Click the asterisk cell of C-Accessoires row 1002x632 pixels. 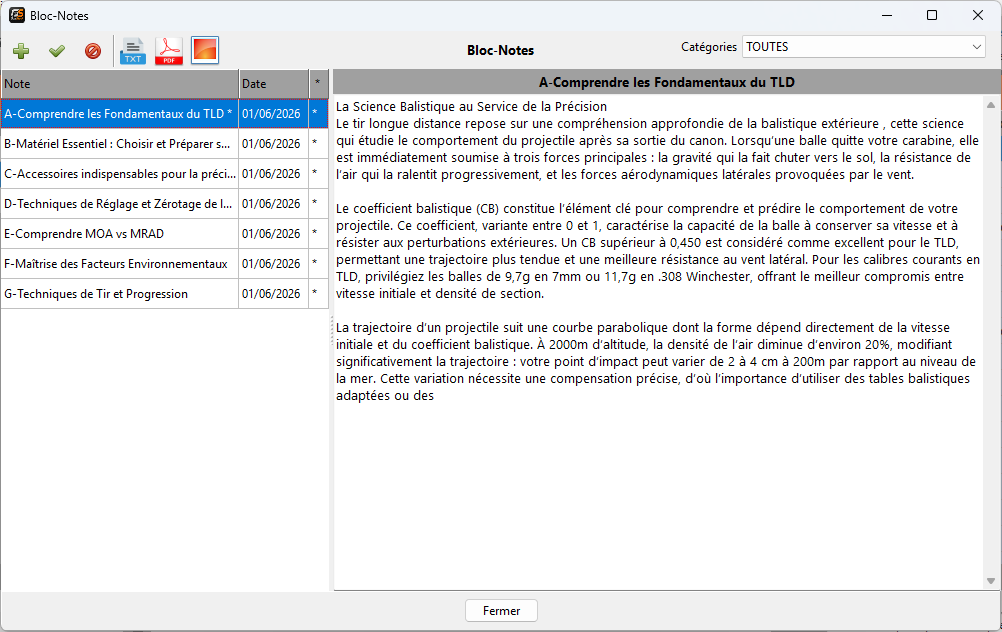point(318,174)
